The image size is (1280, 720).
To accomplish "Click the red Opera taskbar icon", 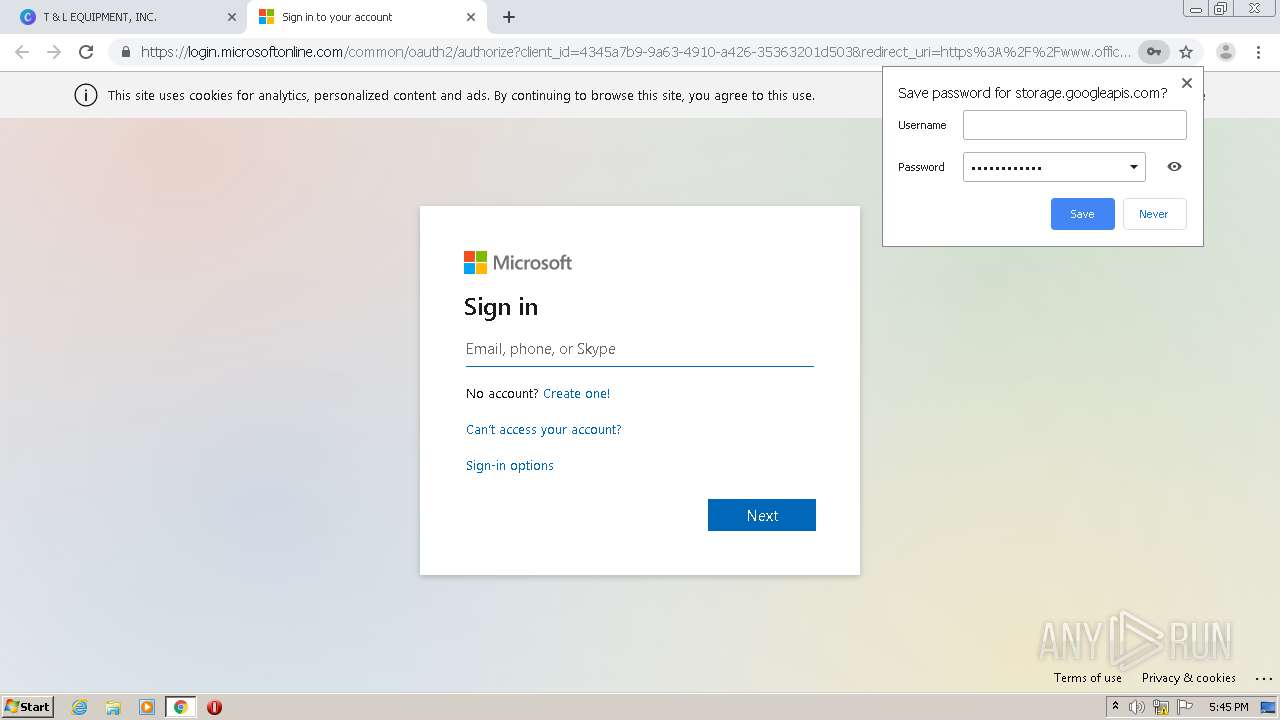I will (214, 707).
